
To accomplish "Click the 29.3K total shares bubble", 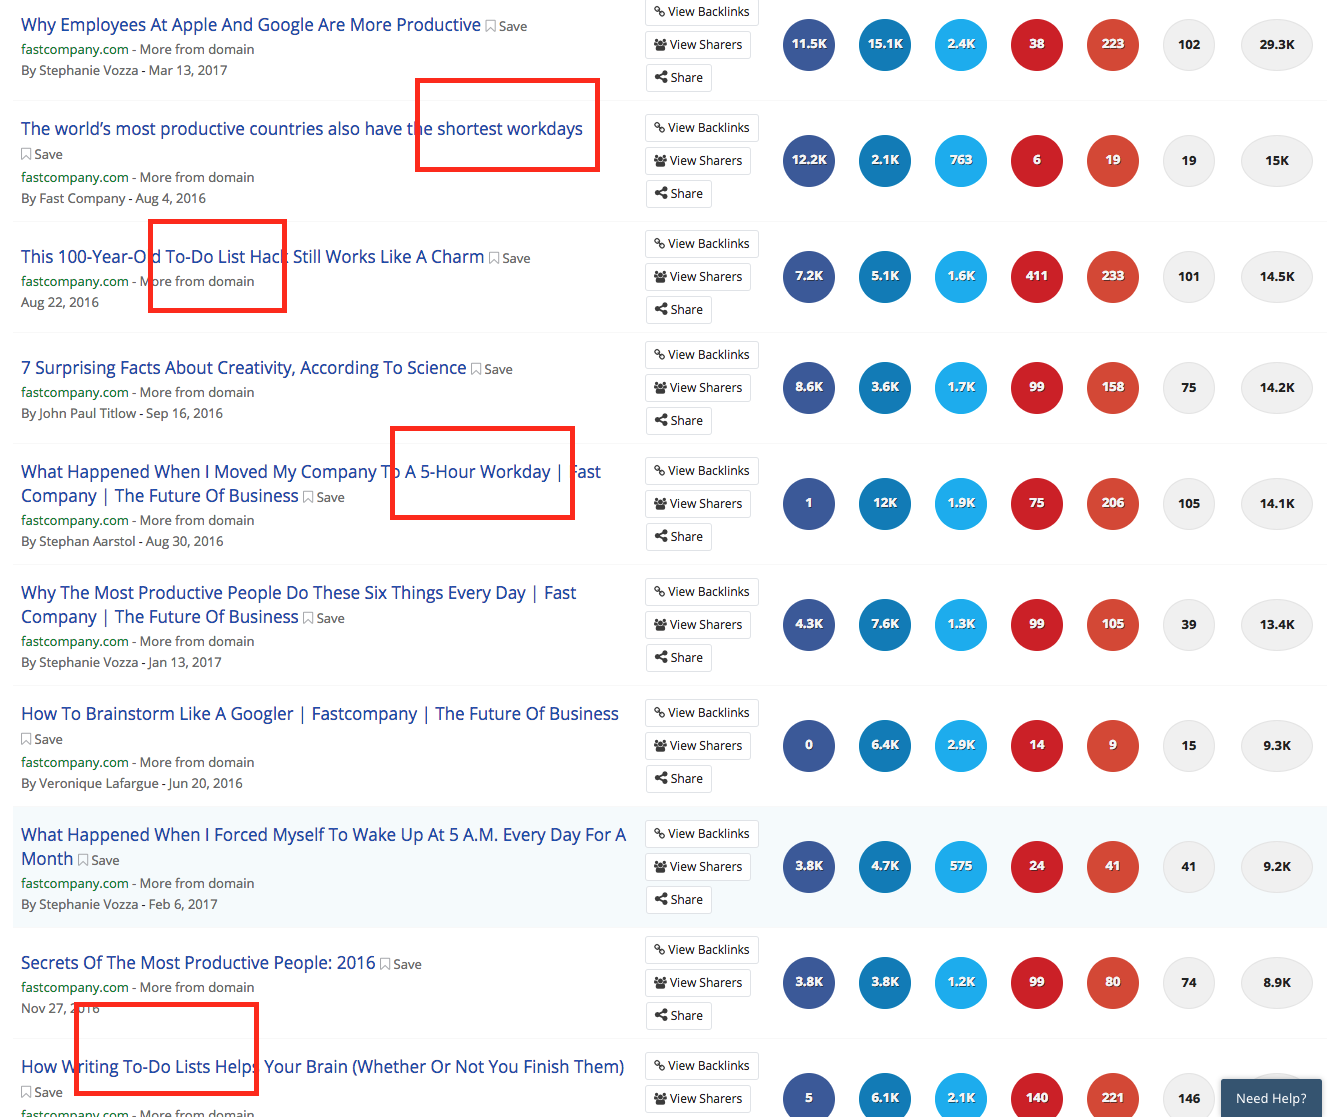I will tap(1276, 44).
